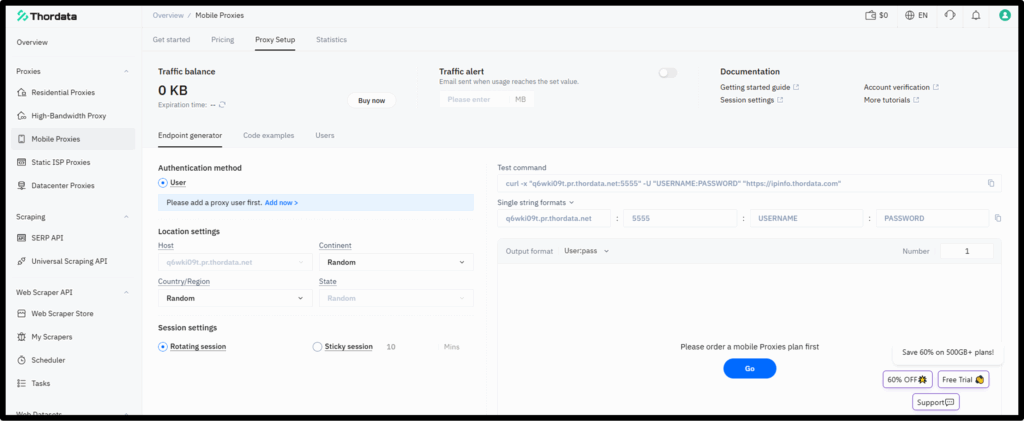Expand Single string formats dropdown
The height and width of the screenshot is (421, 1024).
tap(536, 202)
